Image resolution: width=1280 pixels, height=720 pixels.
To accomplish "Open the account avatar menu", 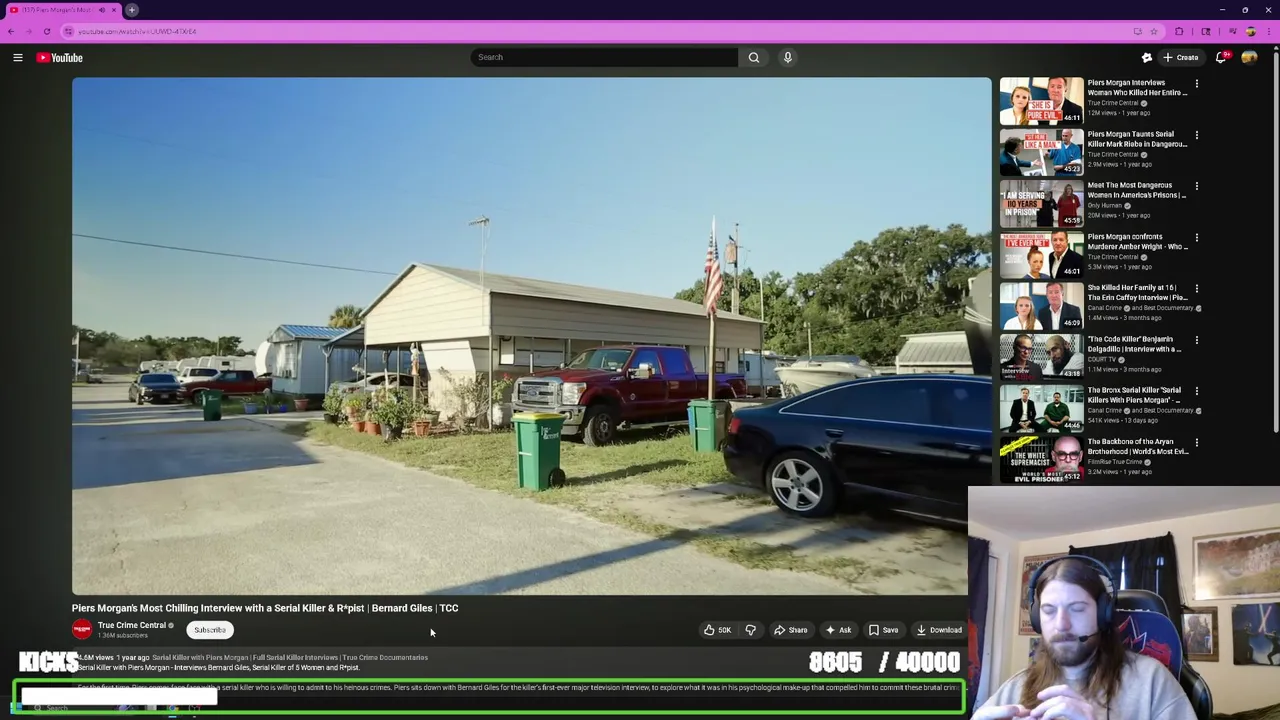I will 1249,58.
